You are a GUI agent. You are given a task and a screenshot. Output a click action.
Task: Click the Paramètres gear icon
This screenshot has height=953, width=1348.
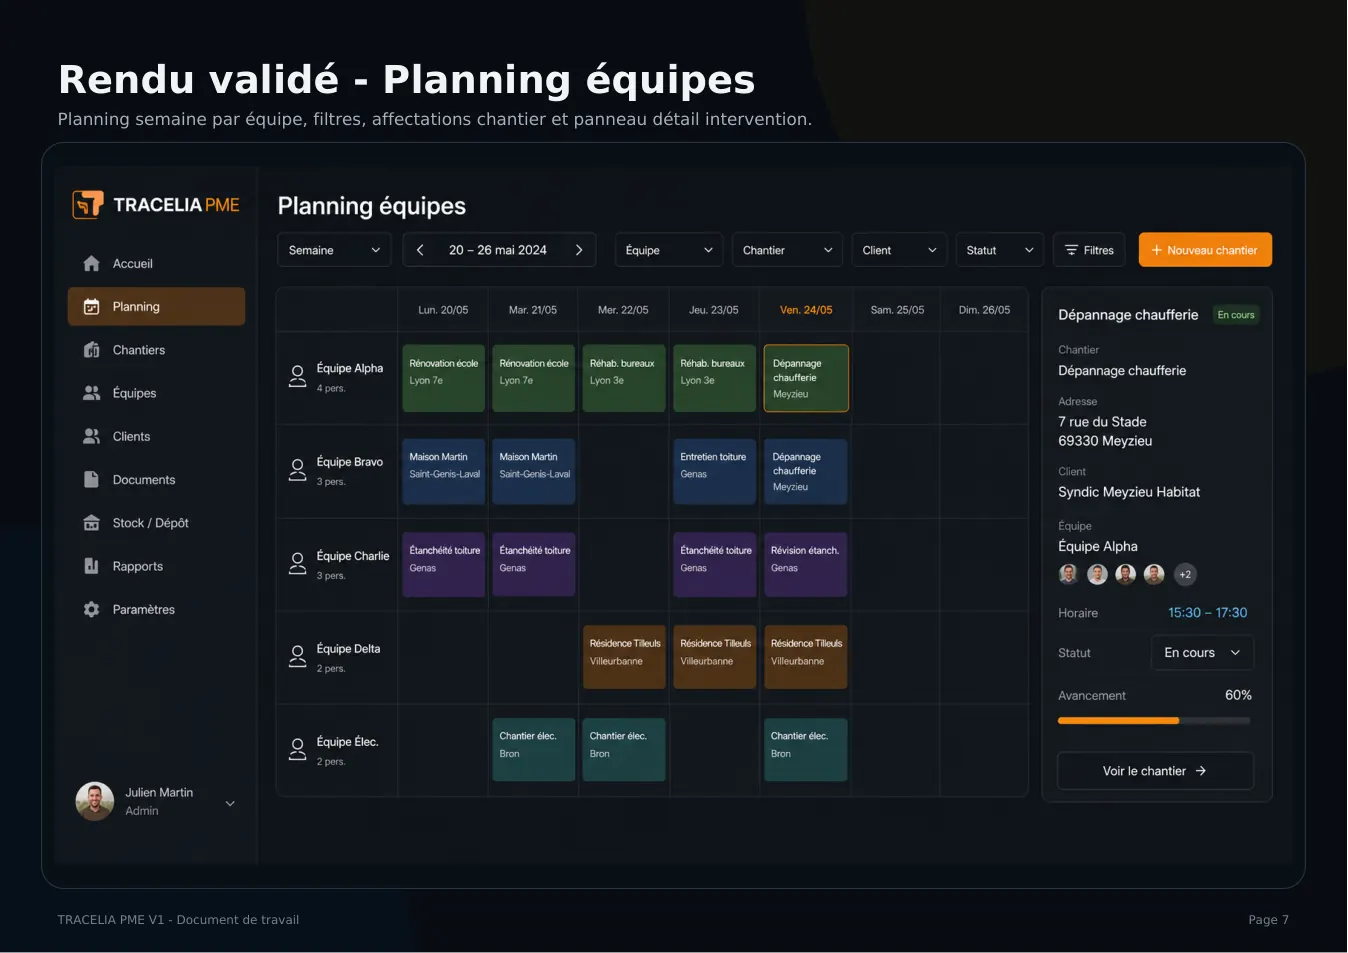pos(91,609)
